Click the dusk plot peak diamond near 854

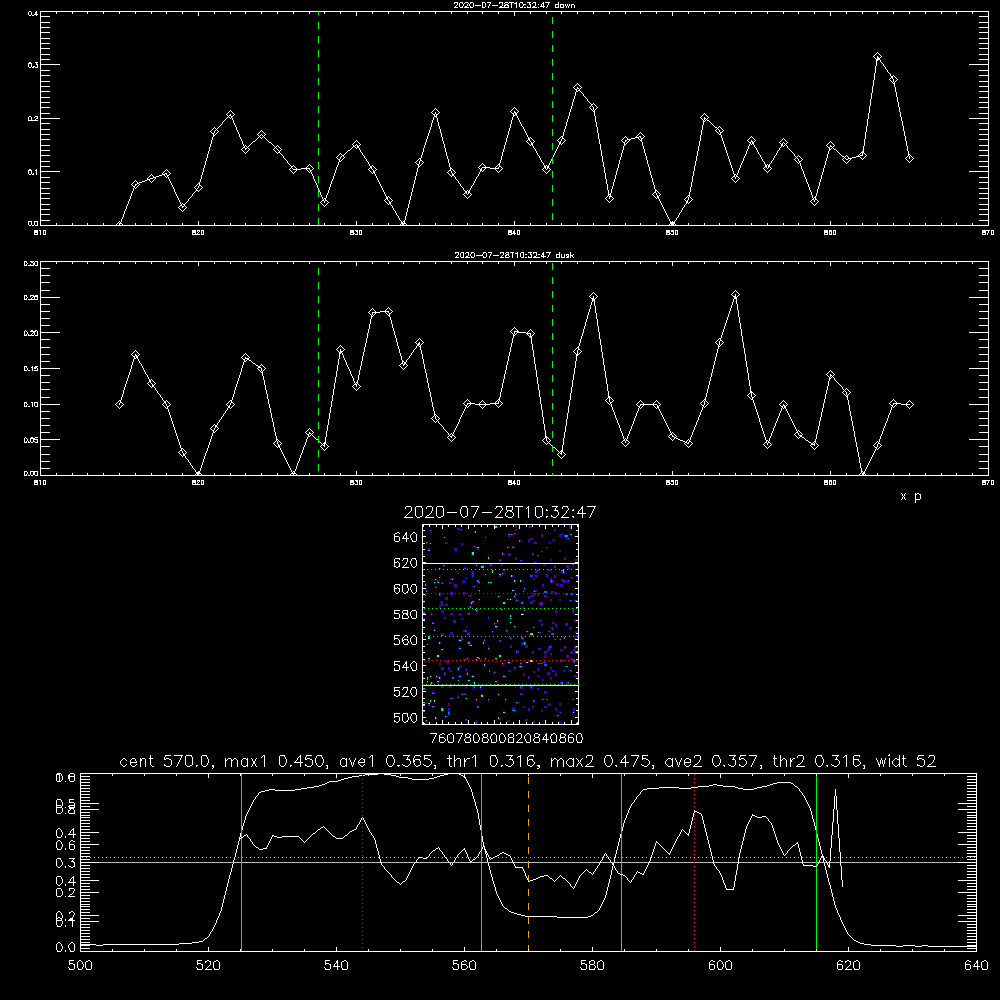tap(735, 295)
